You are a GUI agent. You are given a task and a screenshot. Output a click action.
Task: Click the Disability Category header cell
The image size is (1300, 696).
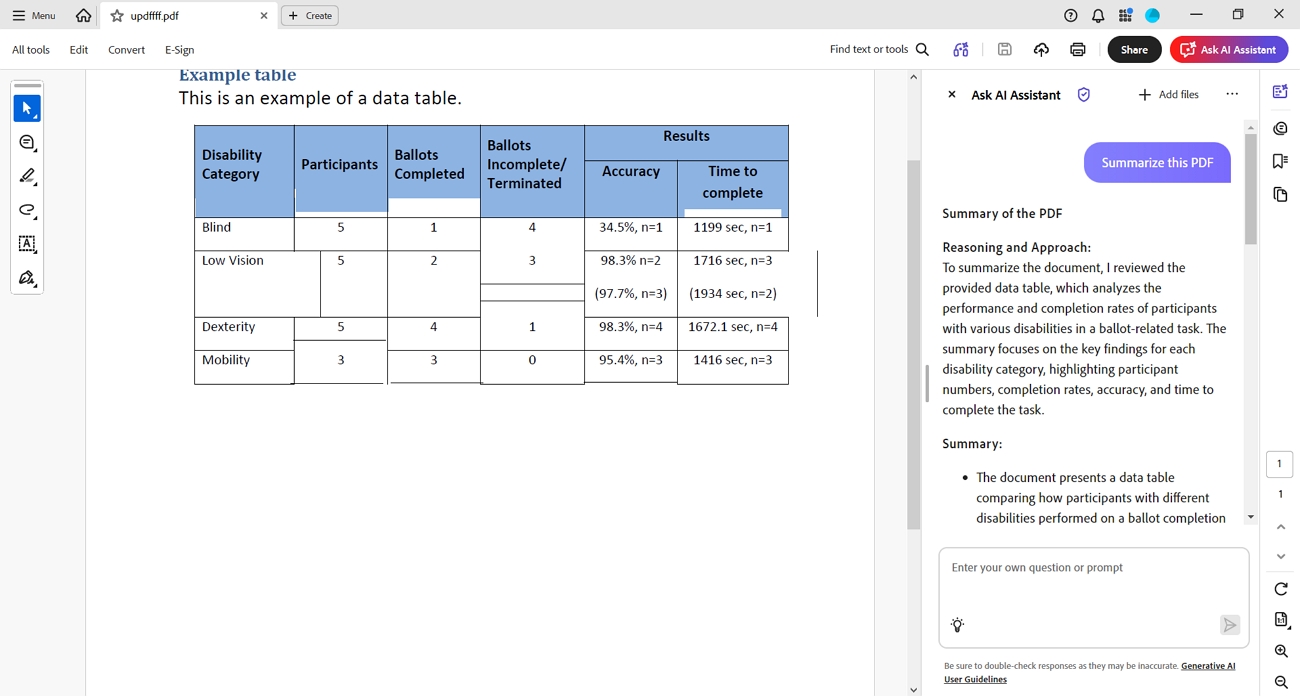[244, 170]
